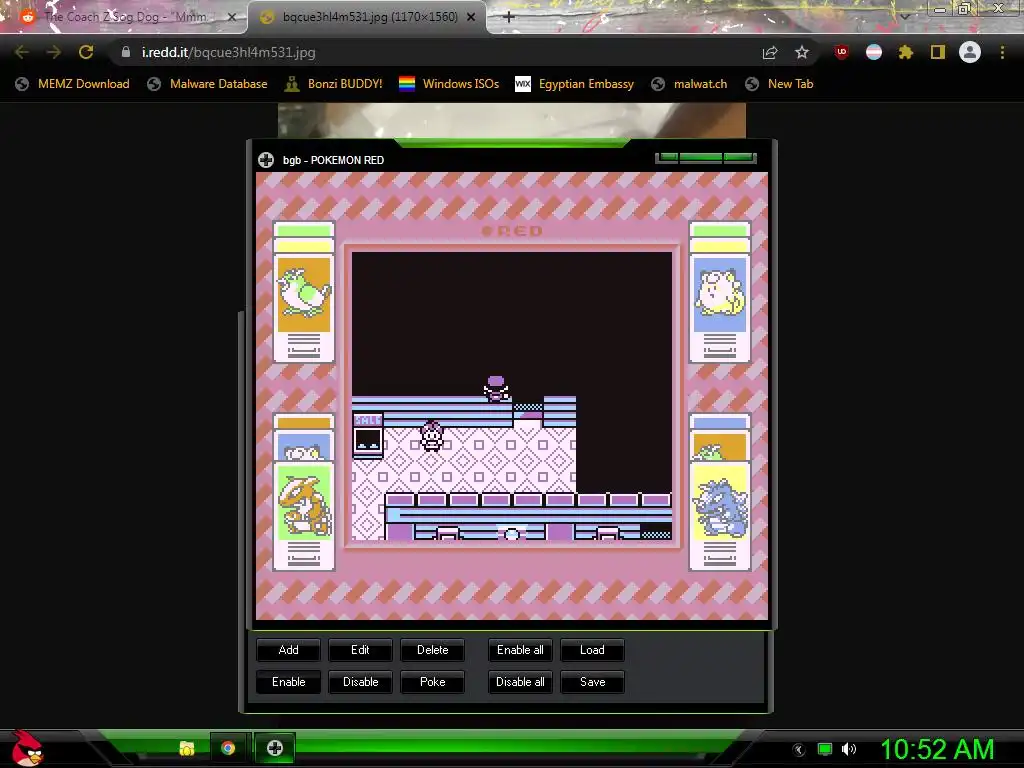Close The Coach Z Sog Dog tab
This screenshot has width=1024, height=768.
231,17
